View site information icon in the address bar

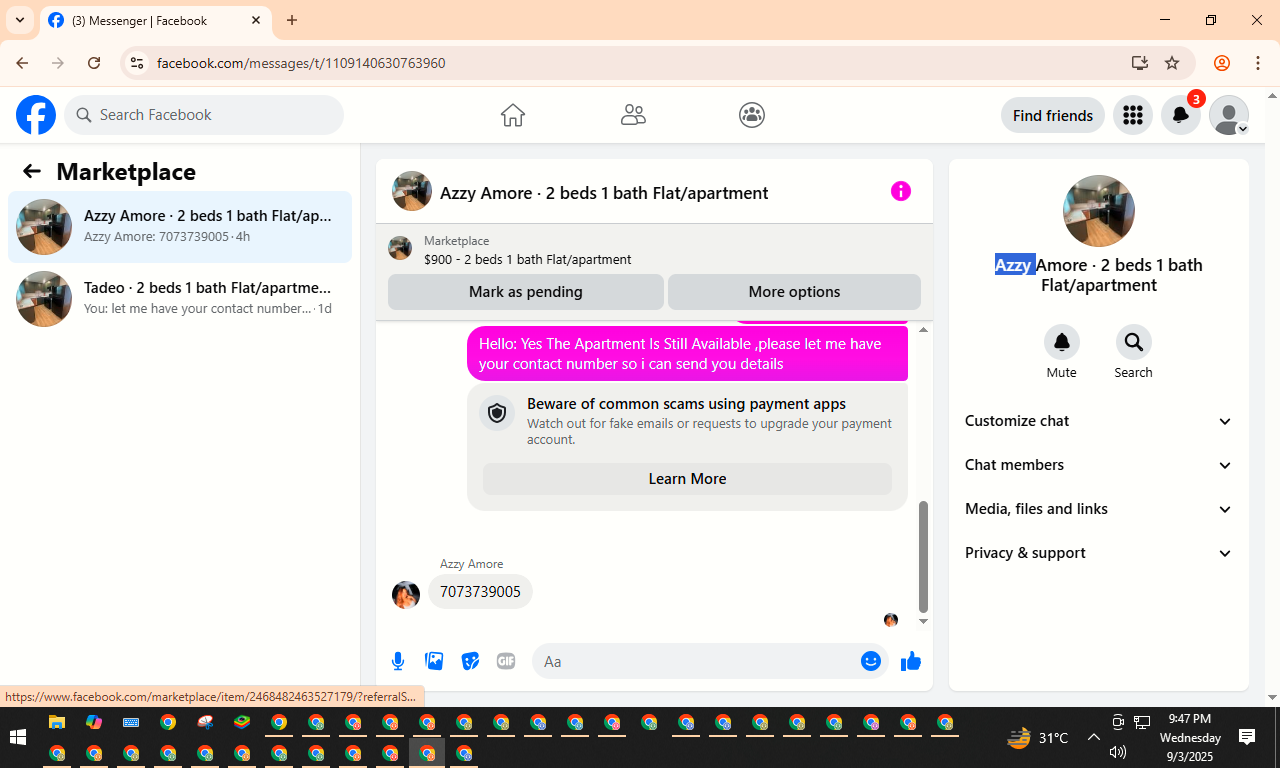[x=138, y=63]
